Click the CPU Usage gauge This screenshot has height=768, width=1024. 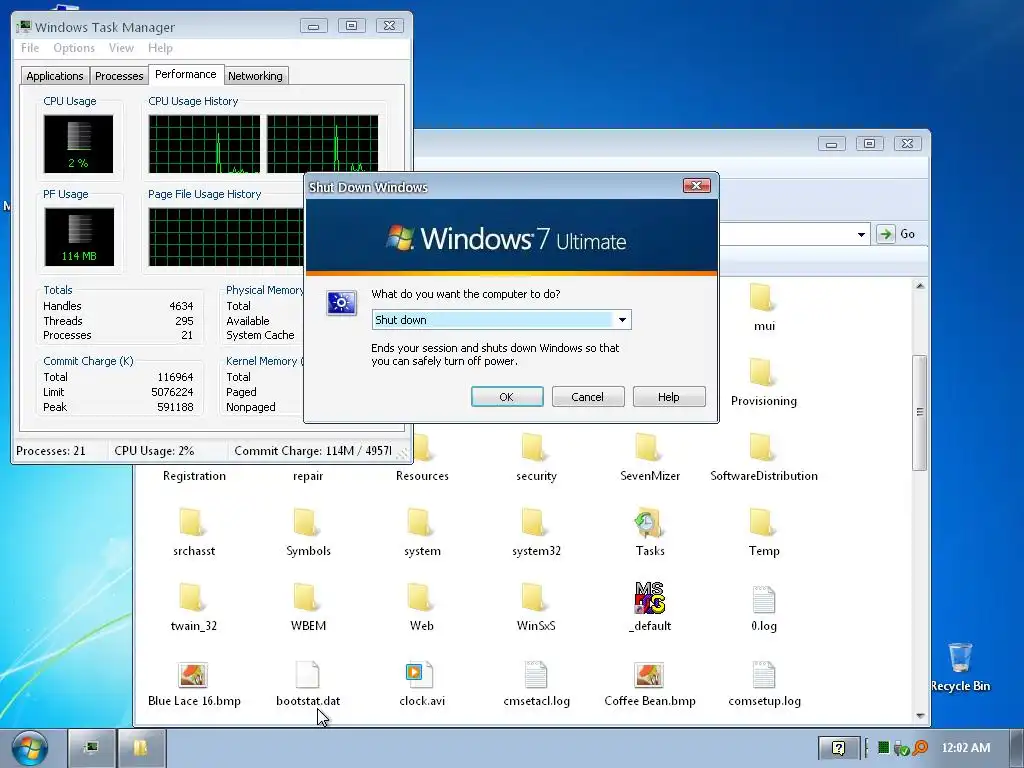tap(78, 144)
